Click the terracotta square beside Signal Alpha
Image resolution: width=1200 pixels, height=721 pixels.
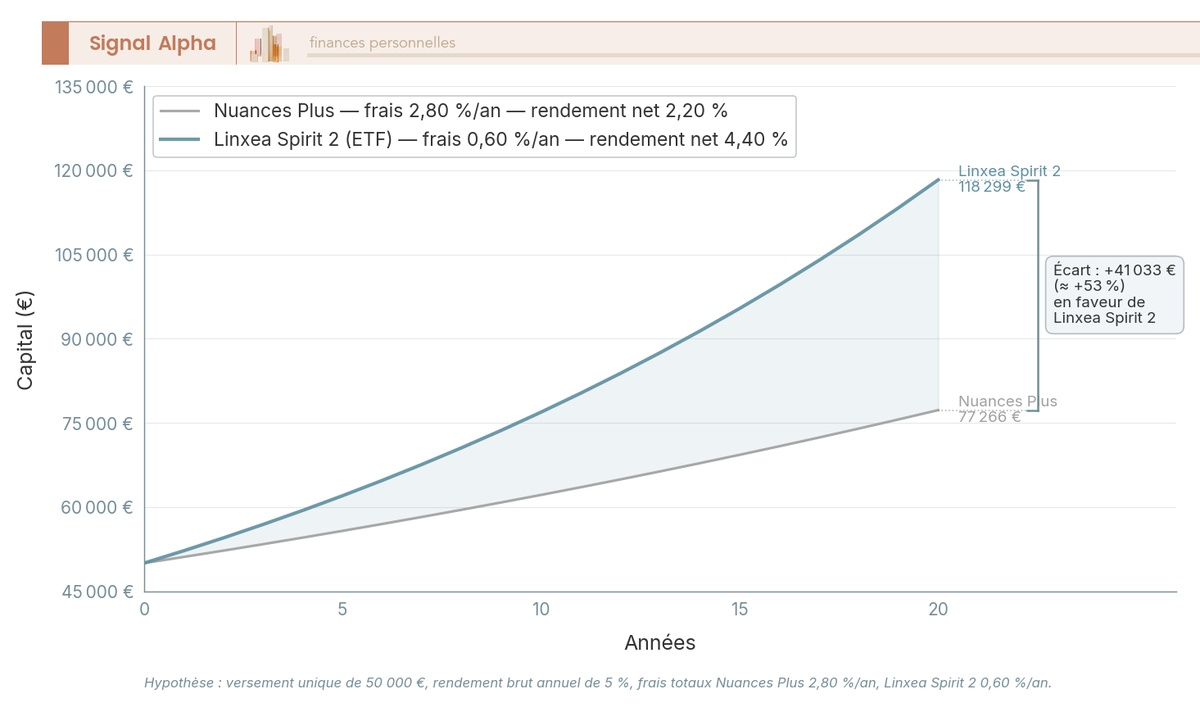click(x=55, y=43)
